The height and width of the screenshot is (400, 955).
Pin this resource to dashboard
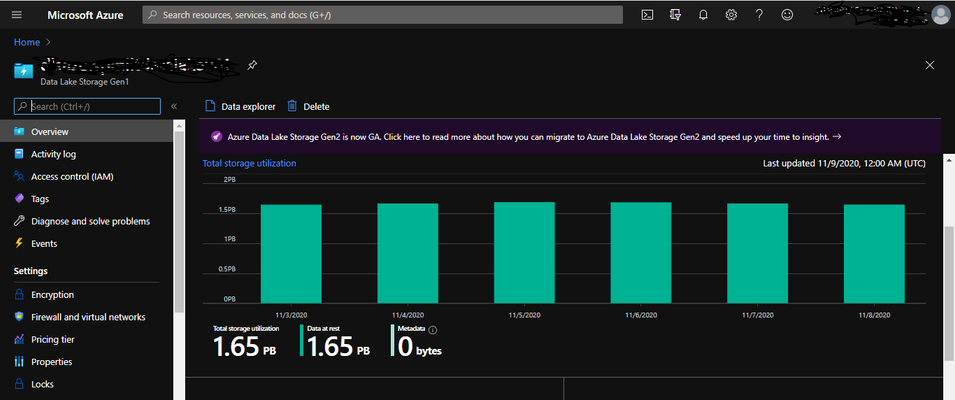252,65
